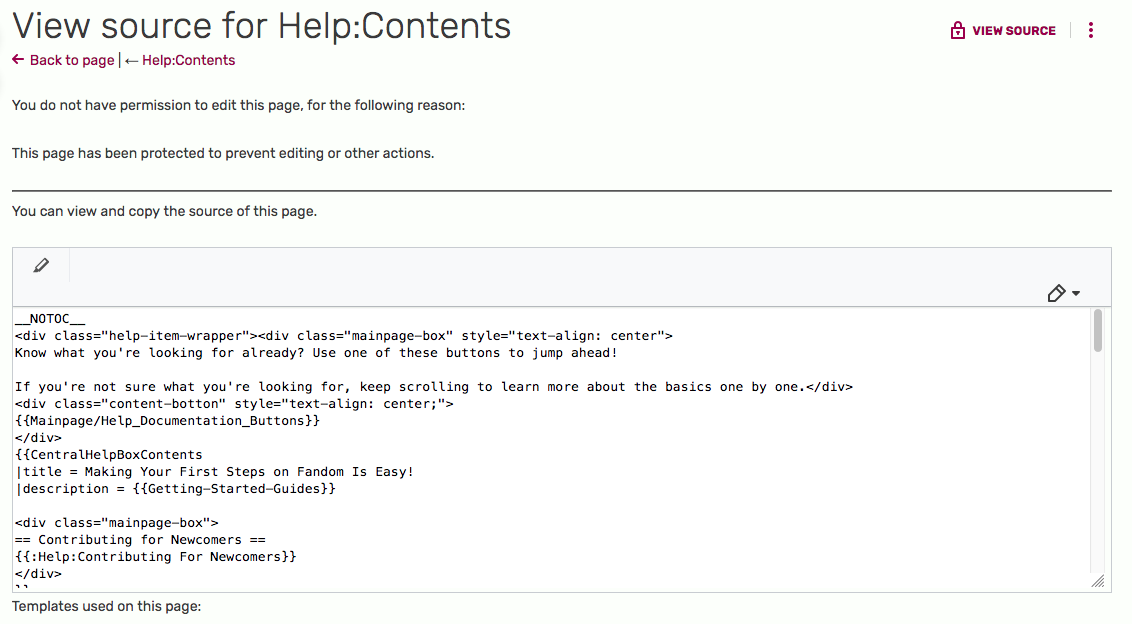Click the lock icon VIEW SOURCE button
Viewport: 1132px width, 624px height.
pos(1003,31)
